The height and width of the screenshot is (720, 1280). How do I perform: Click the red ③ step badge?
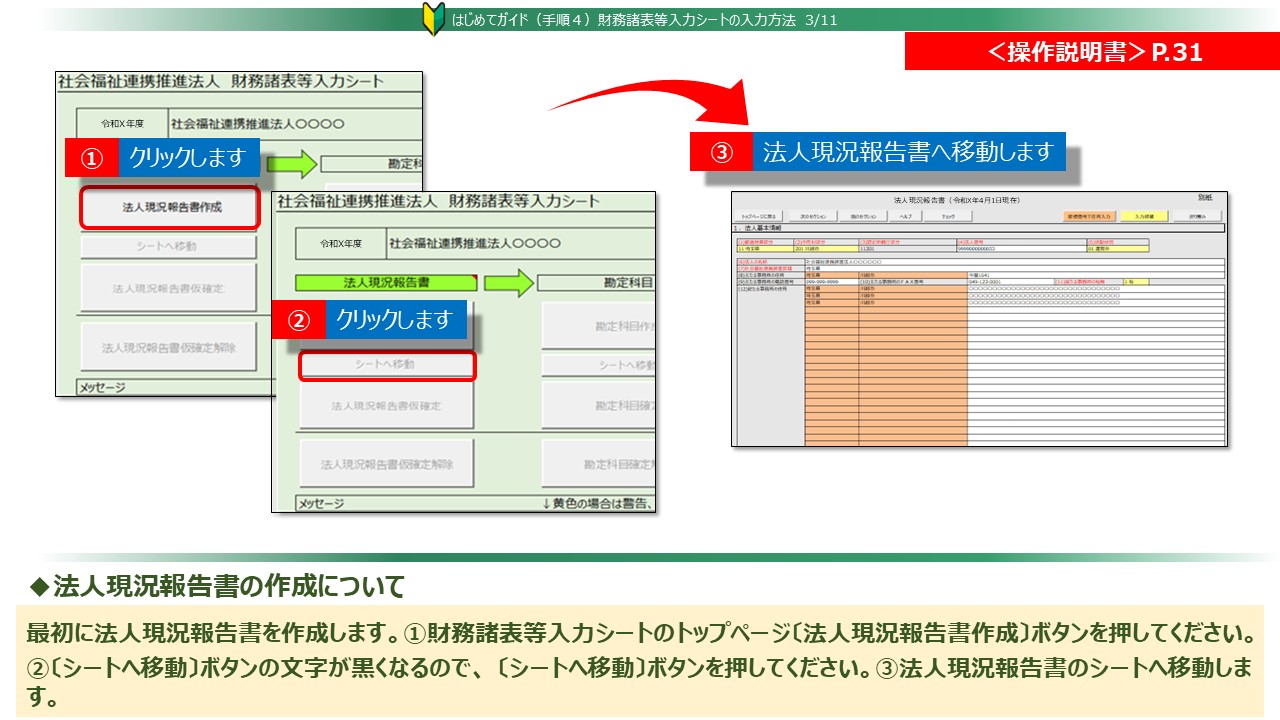tap(721, 152)
